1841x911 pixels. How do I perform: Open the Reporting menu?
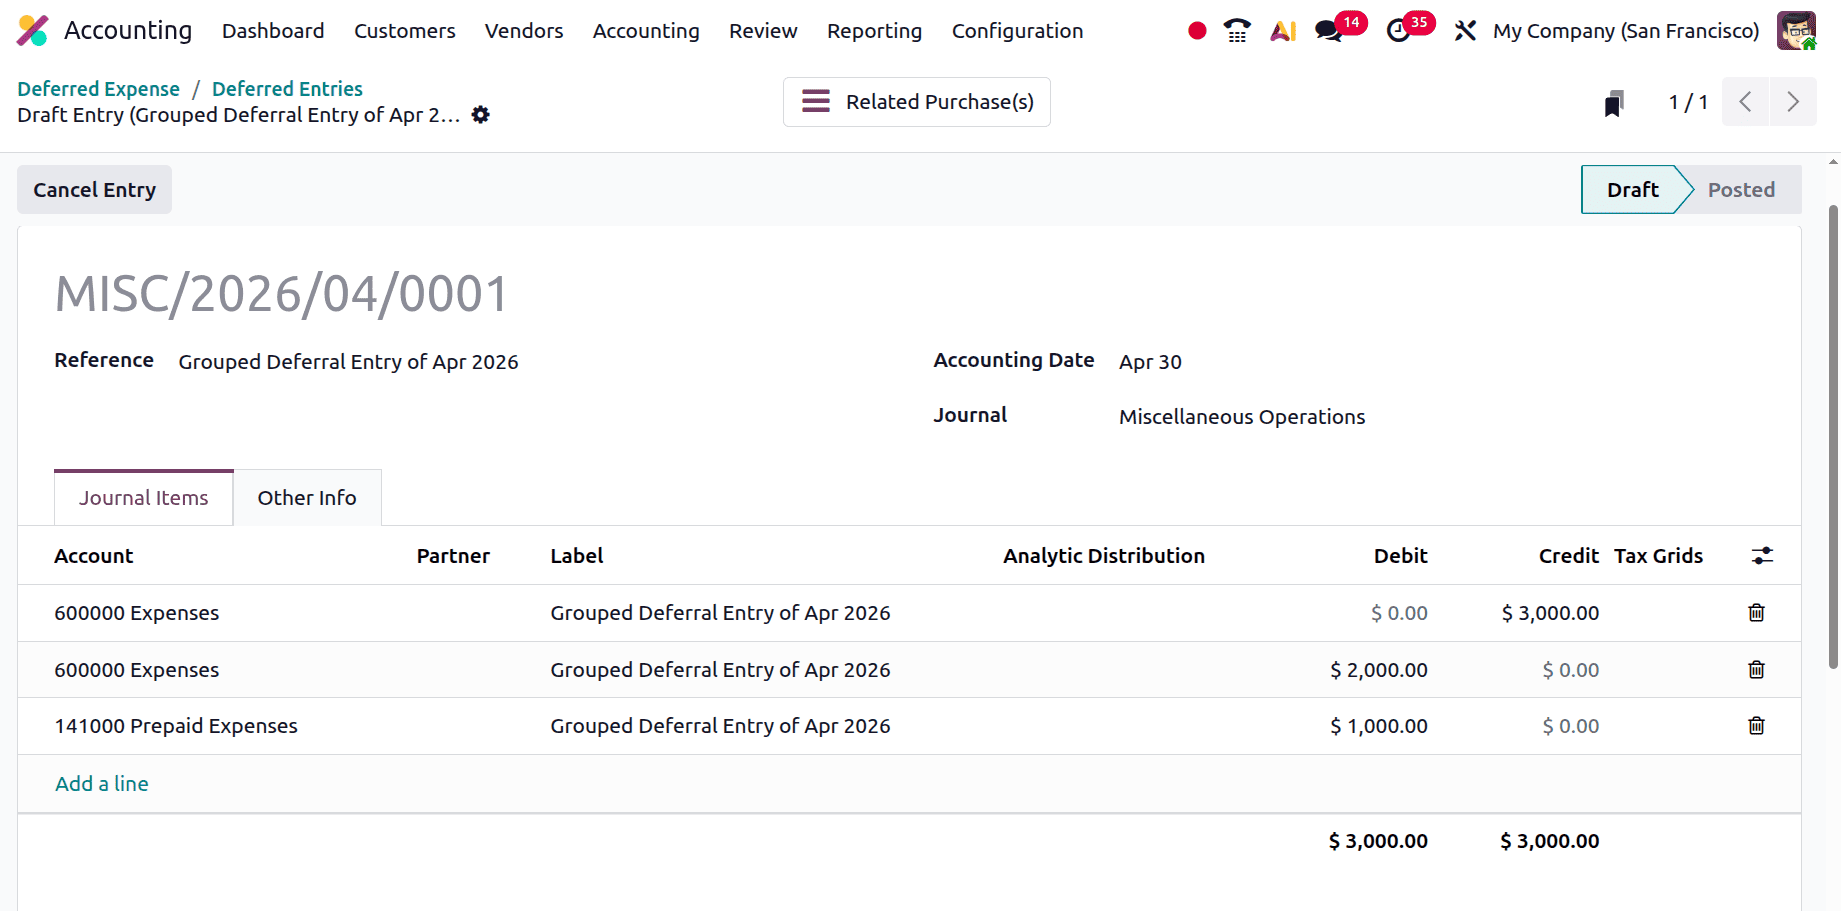click(x=874, y=31)
